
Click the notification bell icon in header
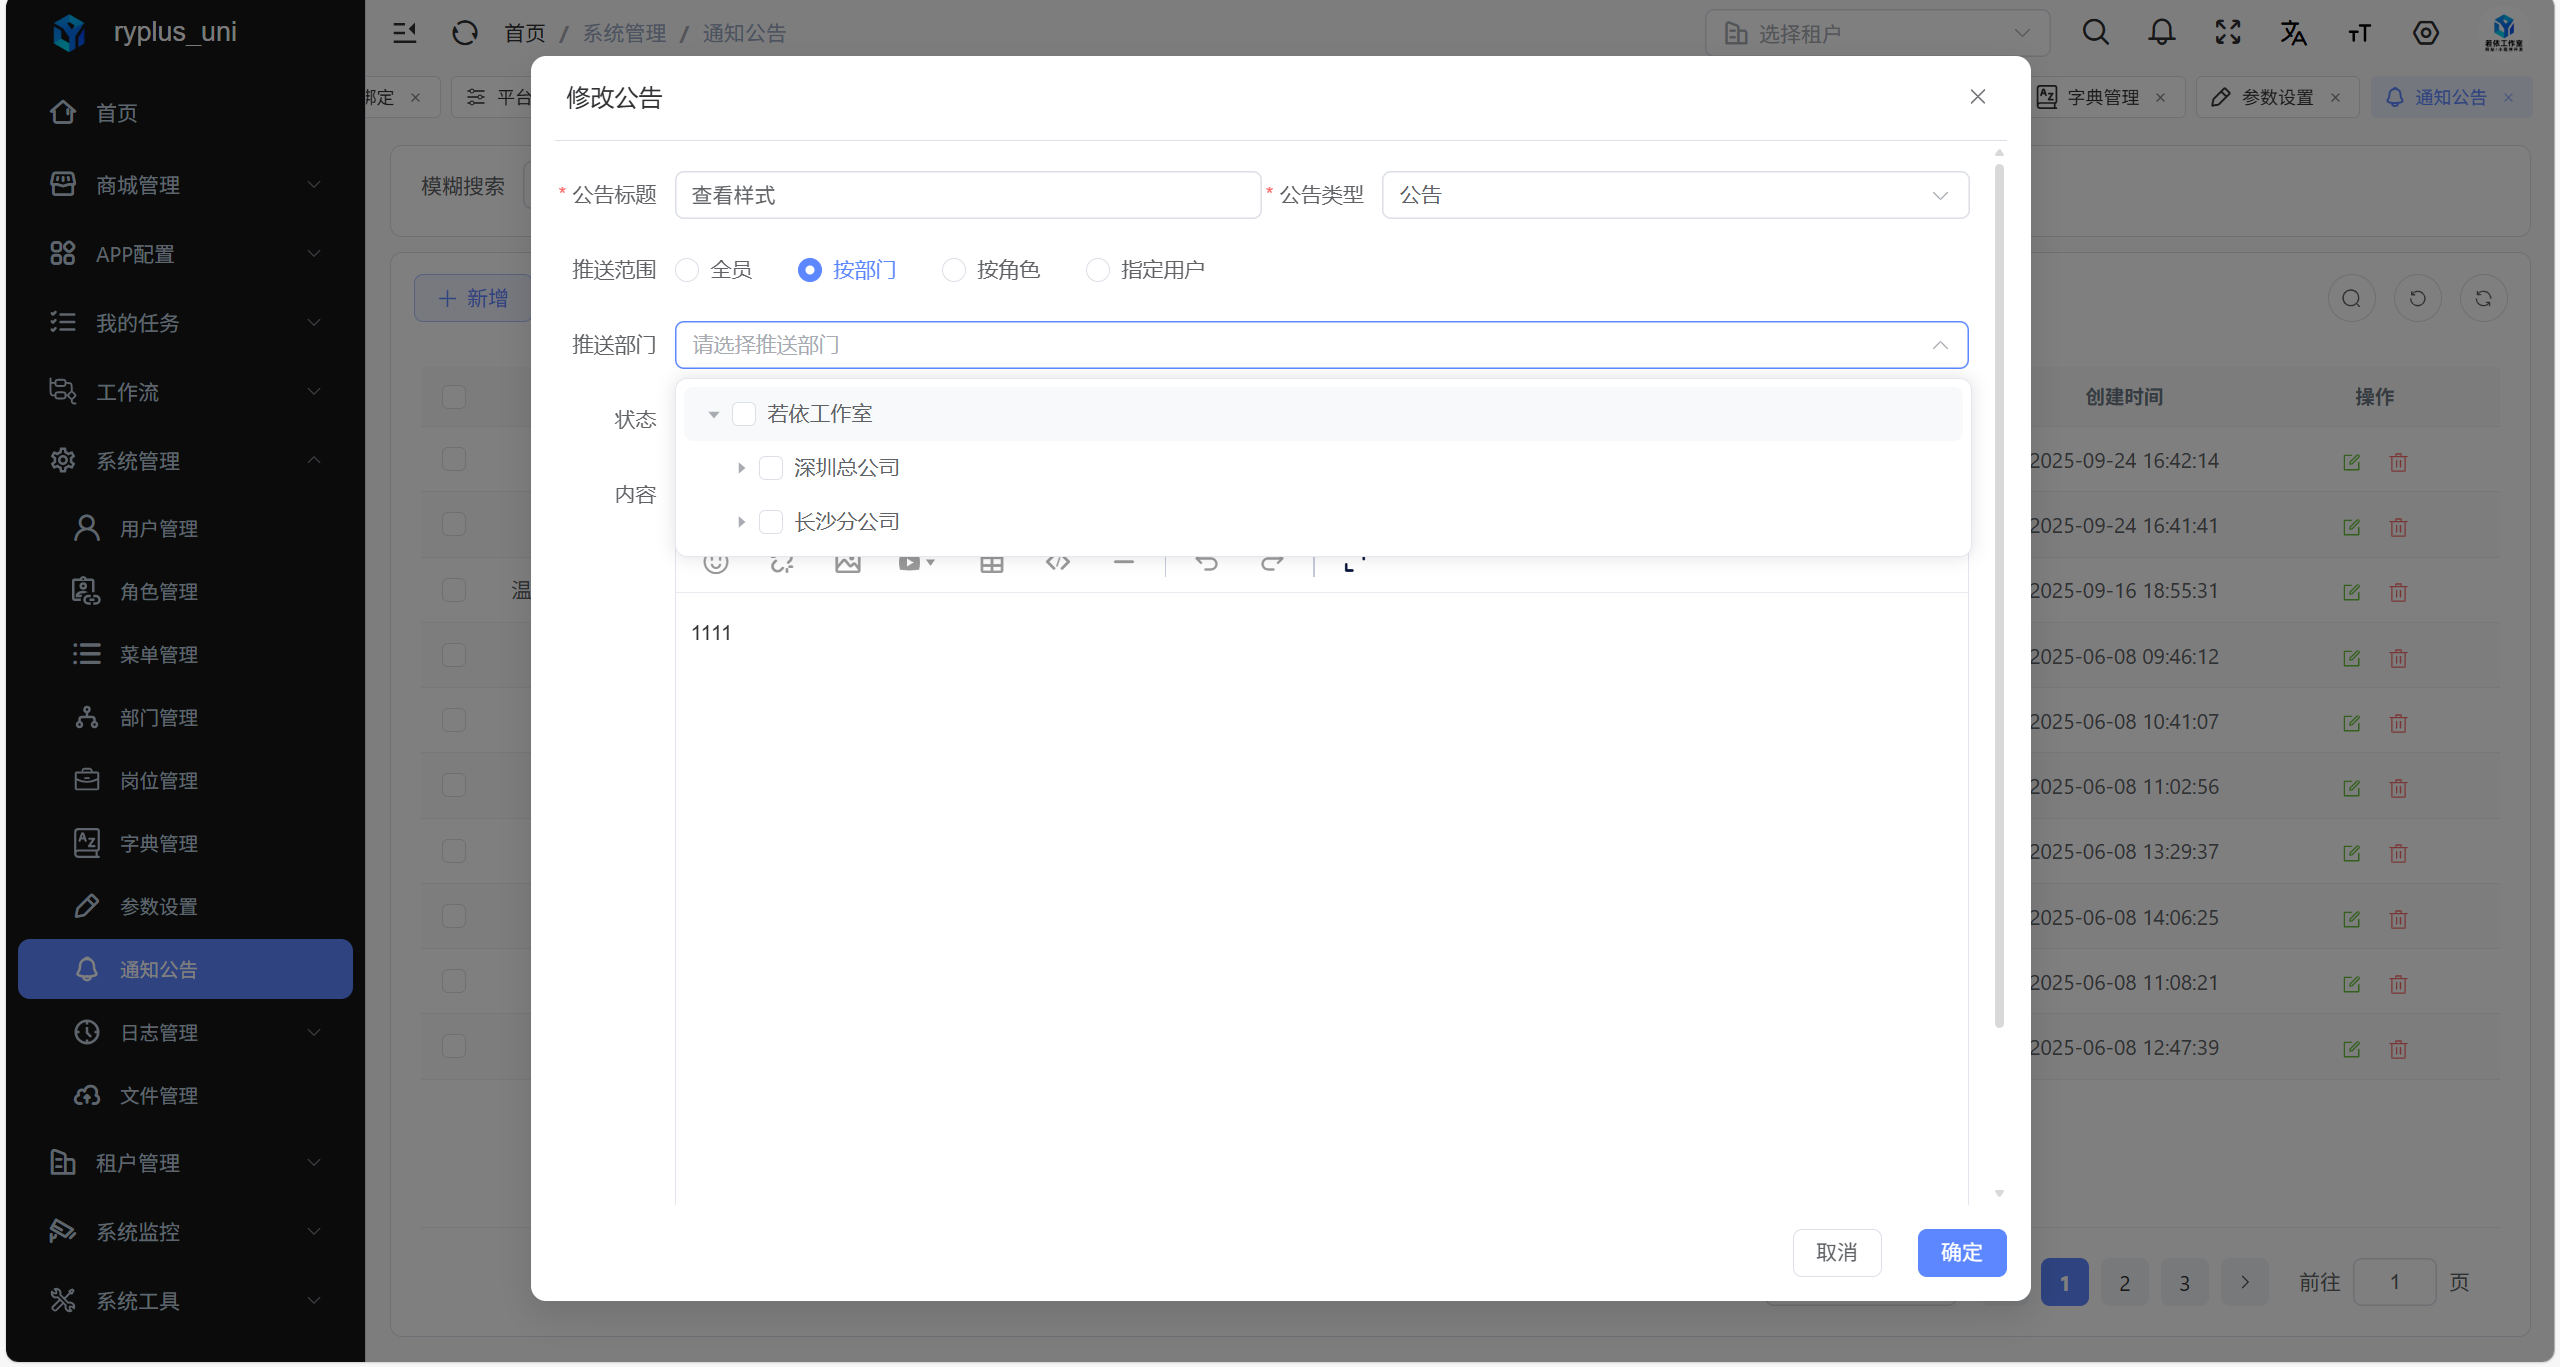click(2161, 33)
